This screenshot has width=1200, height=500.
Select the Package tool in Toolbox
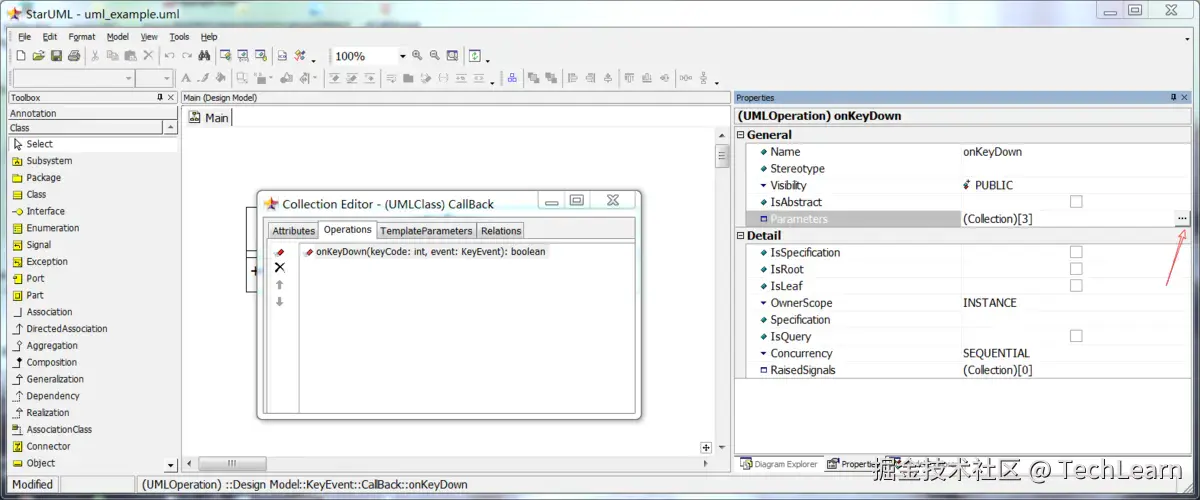pyautogui.click(x=43, y=178)
